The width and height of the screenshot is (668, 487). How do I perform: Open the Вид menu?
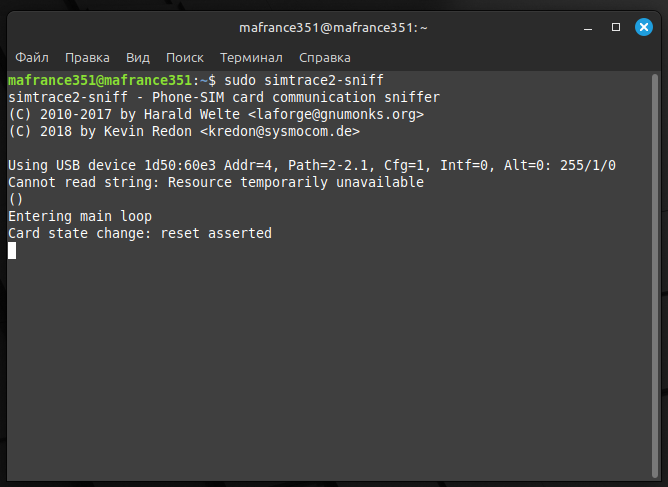point(138,58)
